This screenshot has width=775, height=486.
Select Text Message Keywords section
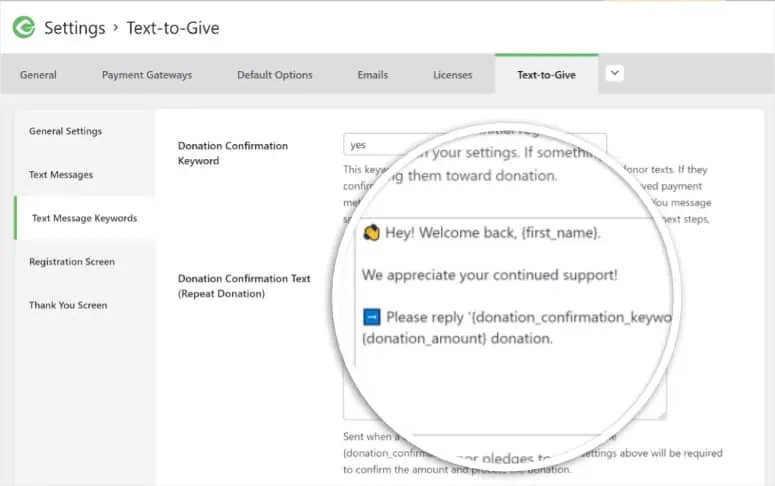[85, 218]
